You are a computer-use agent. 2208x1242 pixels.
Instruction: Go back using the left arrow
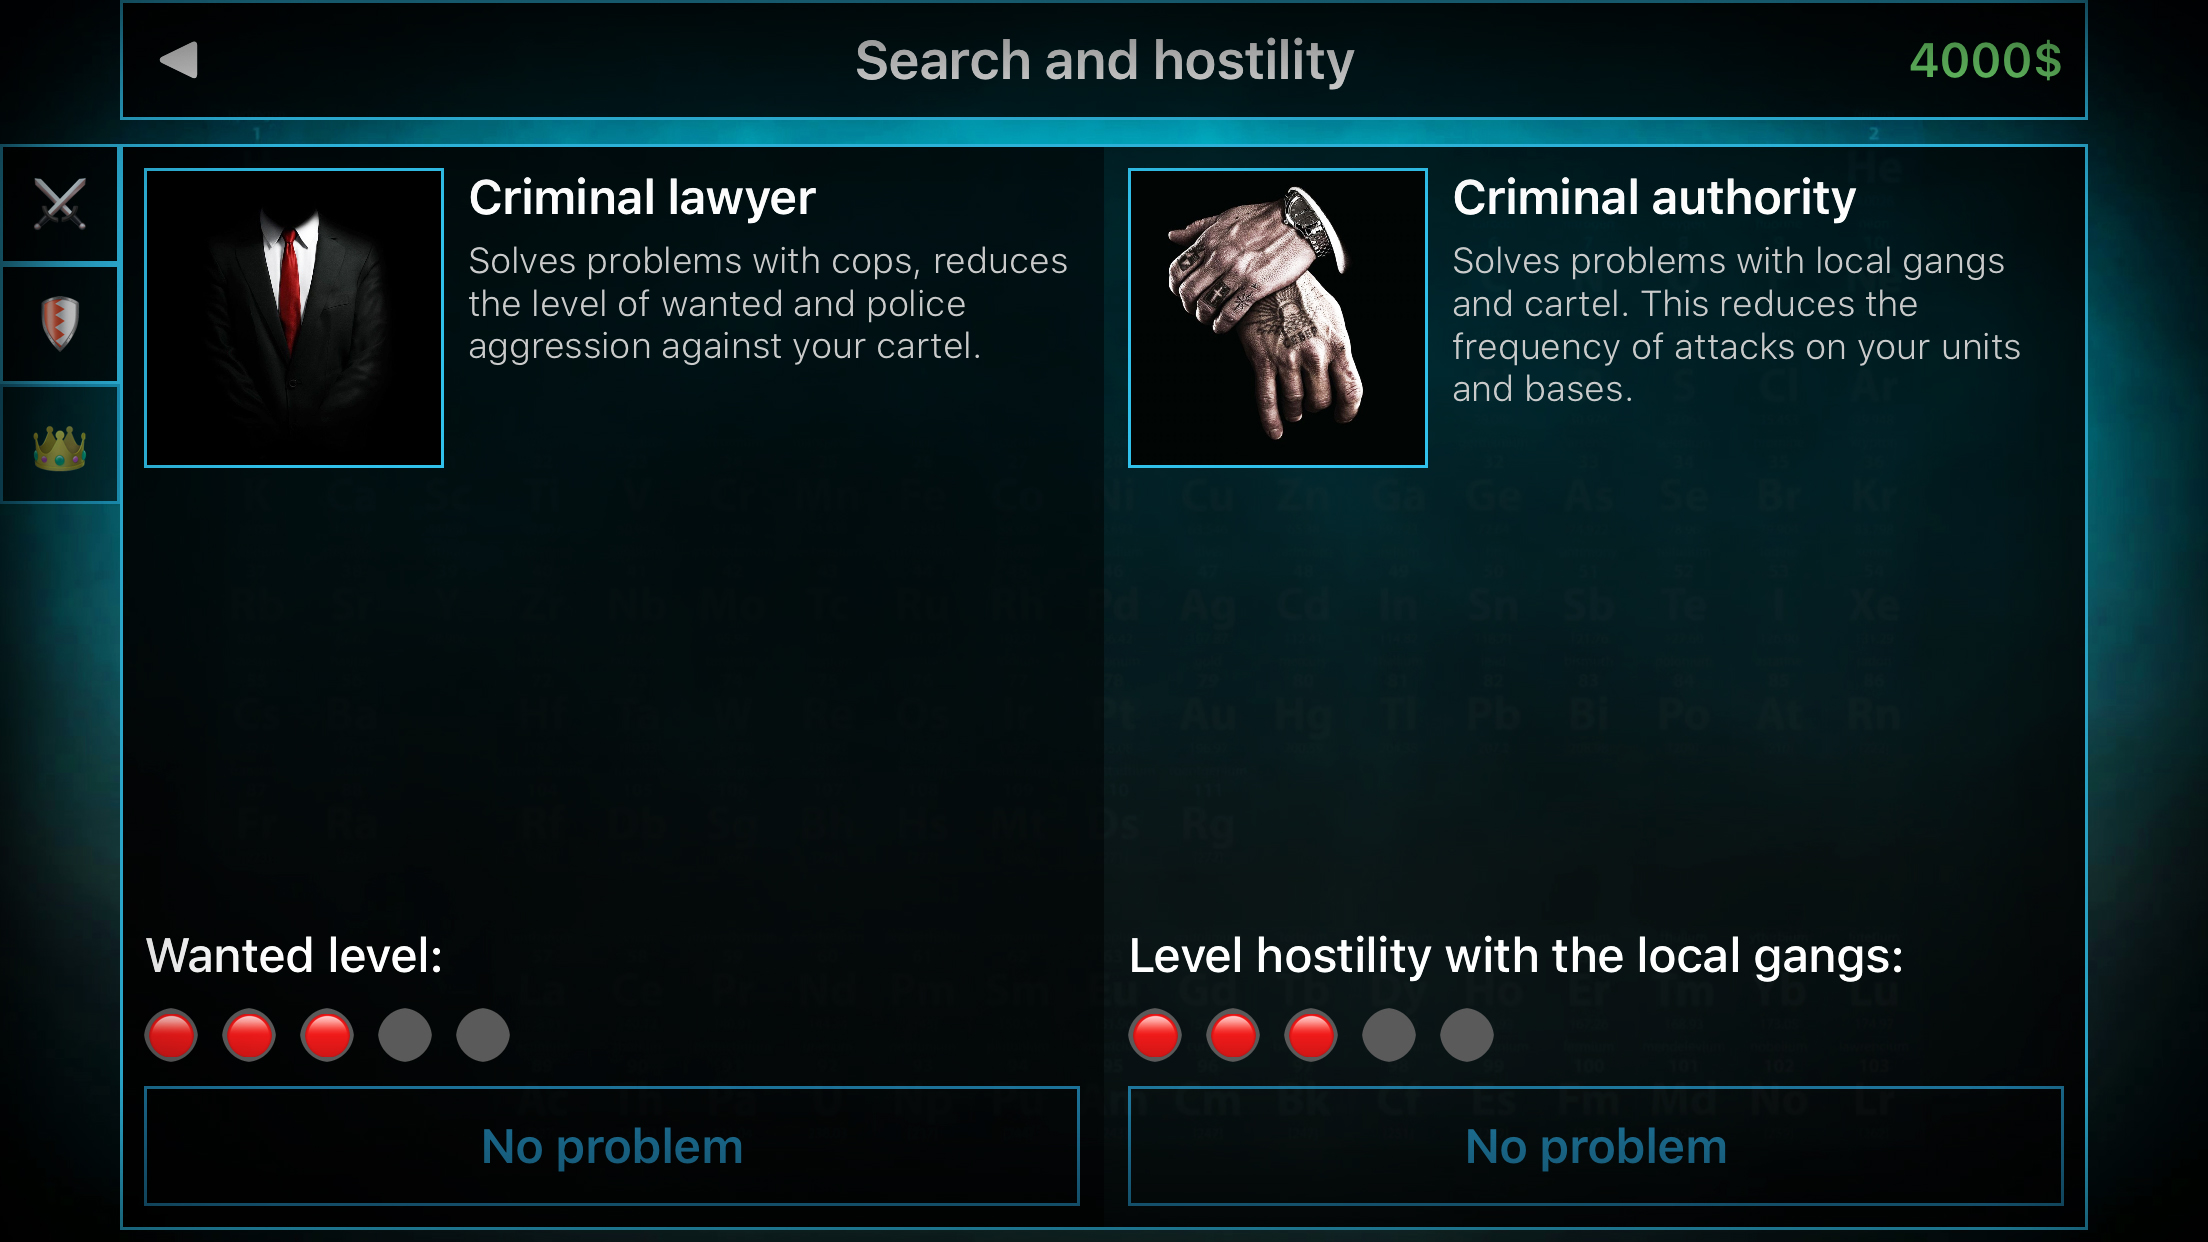point(179,60)
